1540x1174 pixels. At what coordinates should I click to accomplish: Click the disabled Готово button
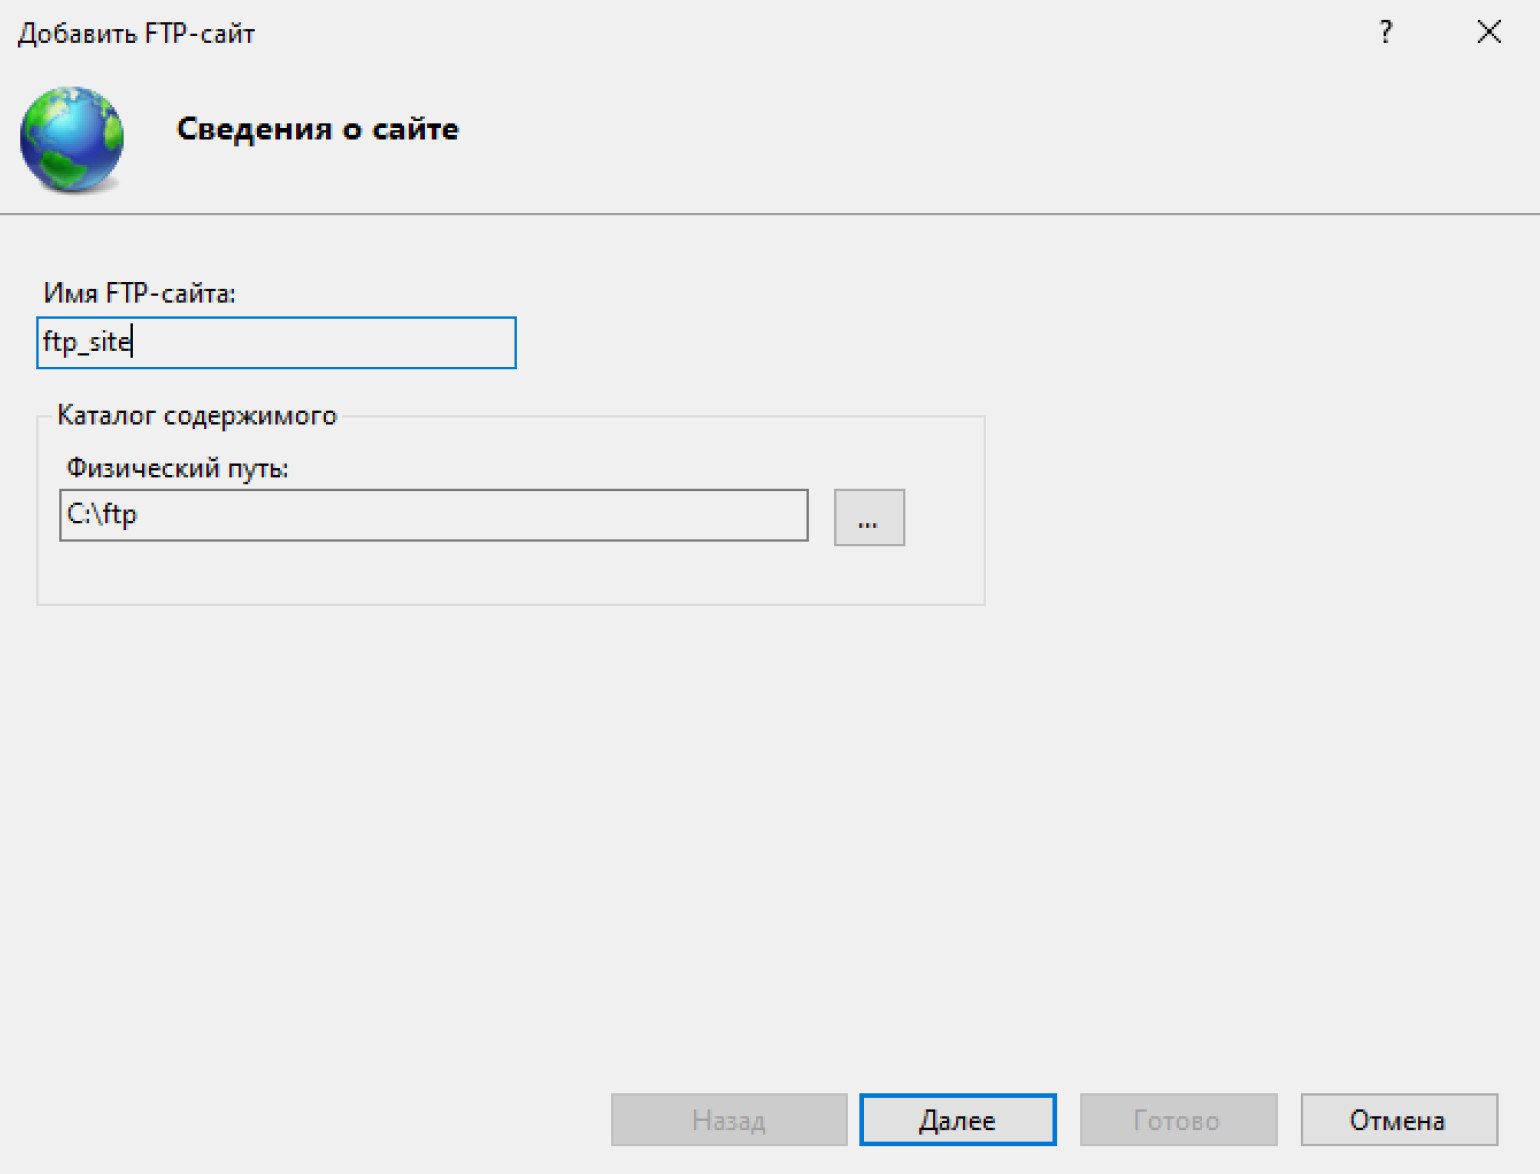click(1177, 1120)
